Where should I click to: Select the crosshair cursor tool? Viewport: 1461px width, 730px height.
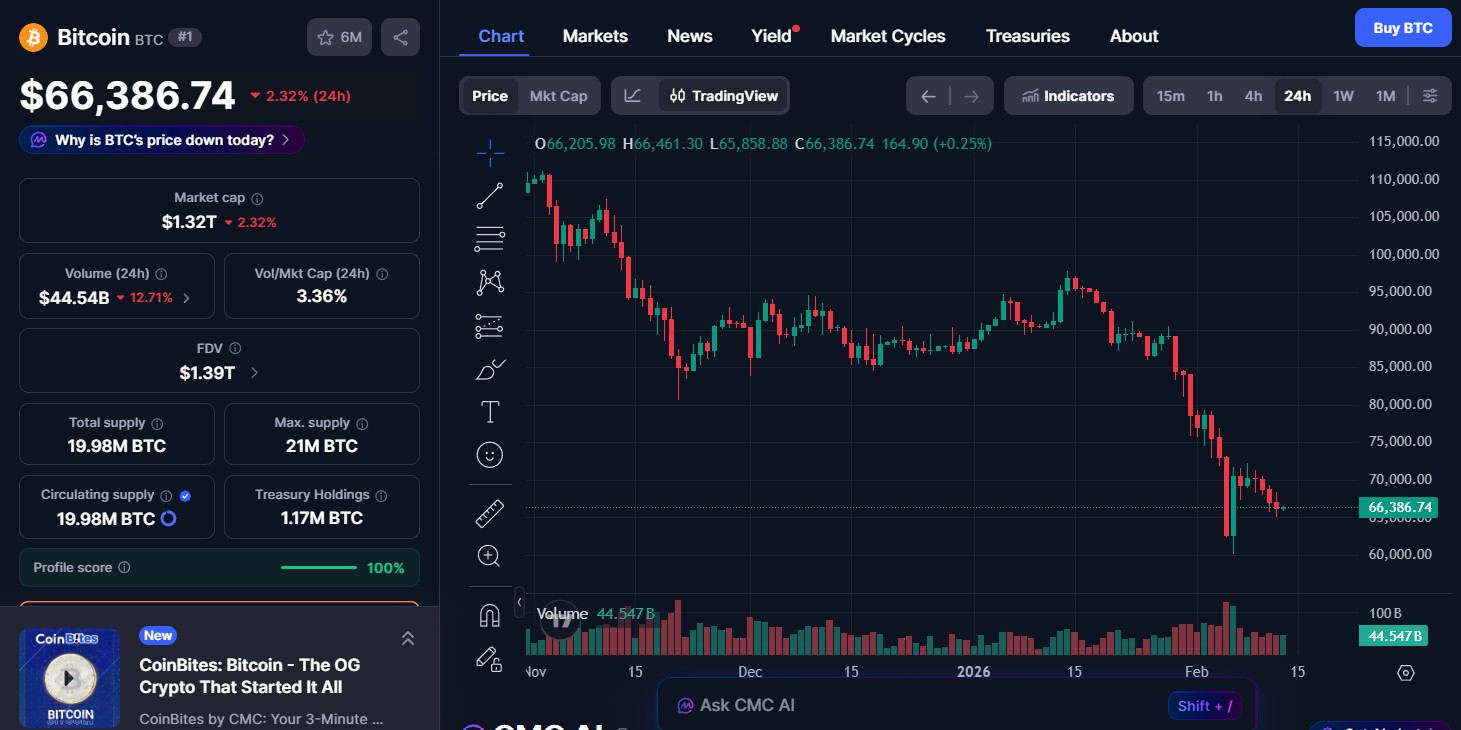[x=490, y=152]
